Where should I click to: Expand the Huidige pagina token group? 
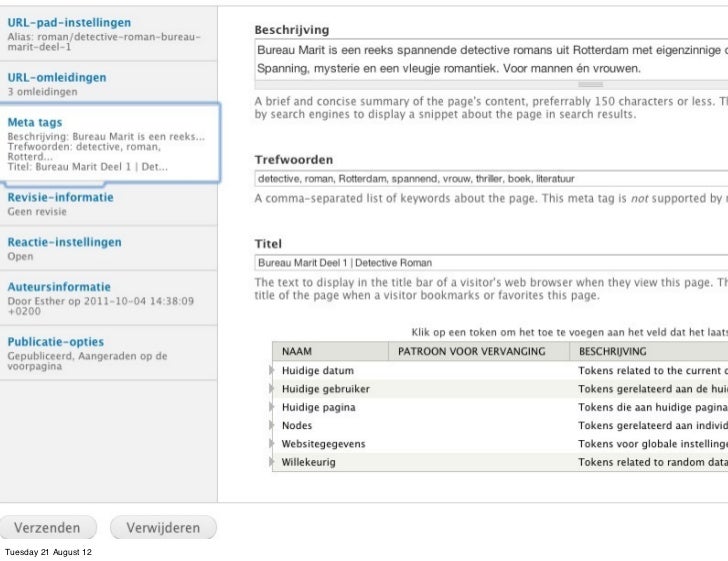point(272,407)
